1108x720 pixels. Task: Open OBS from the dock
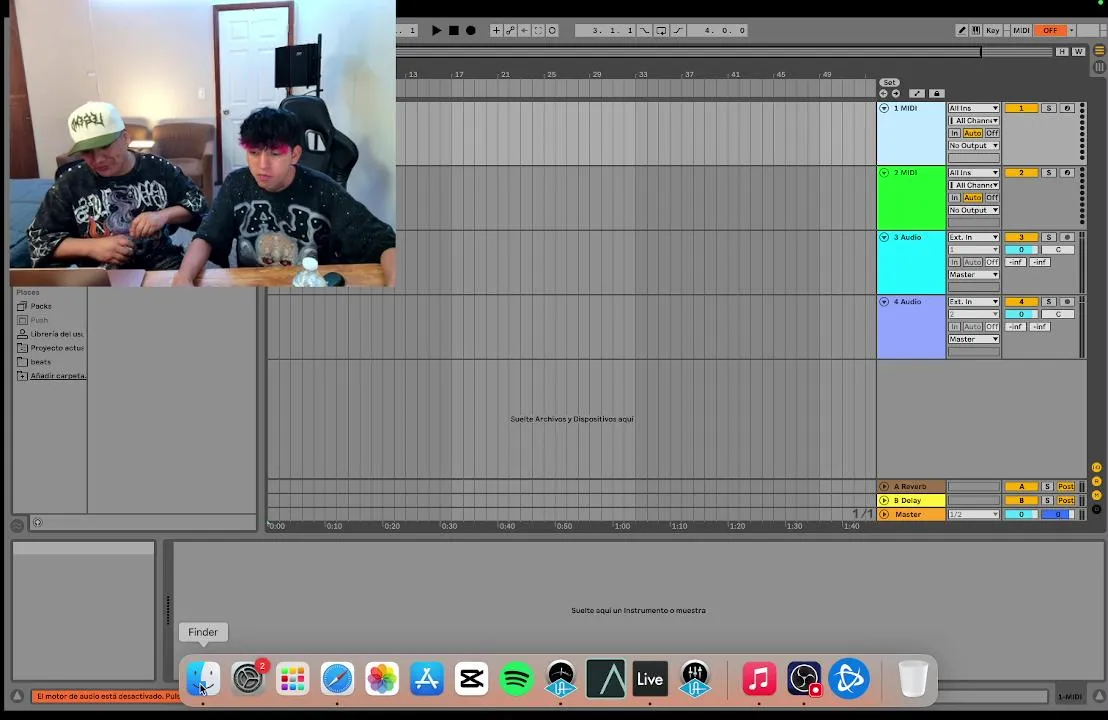click(804, 679)
